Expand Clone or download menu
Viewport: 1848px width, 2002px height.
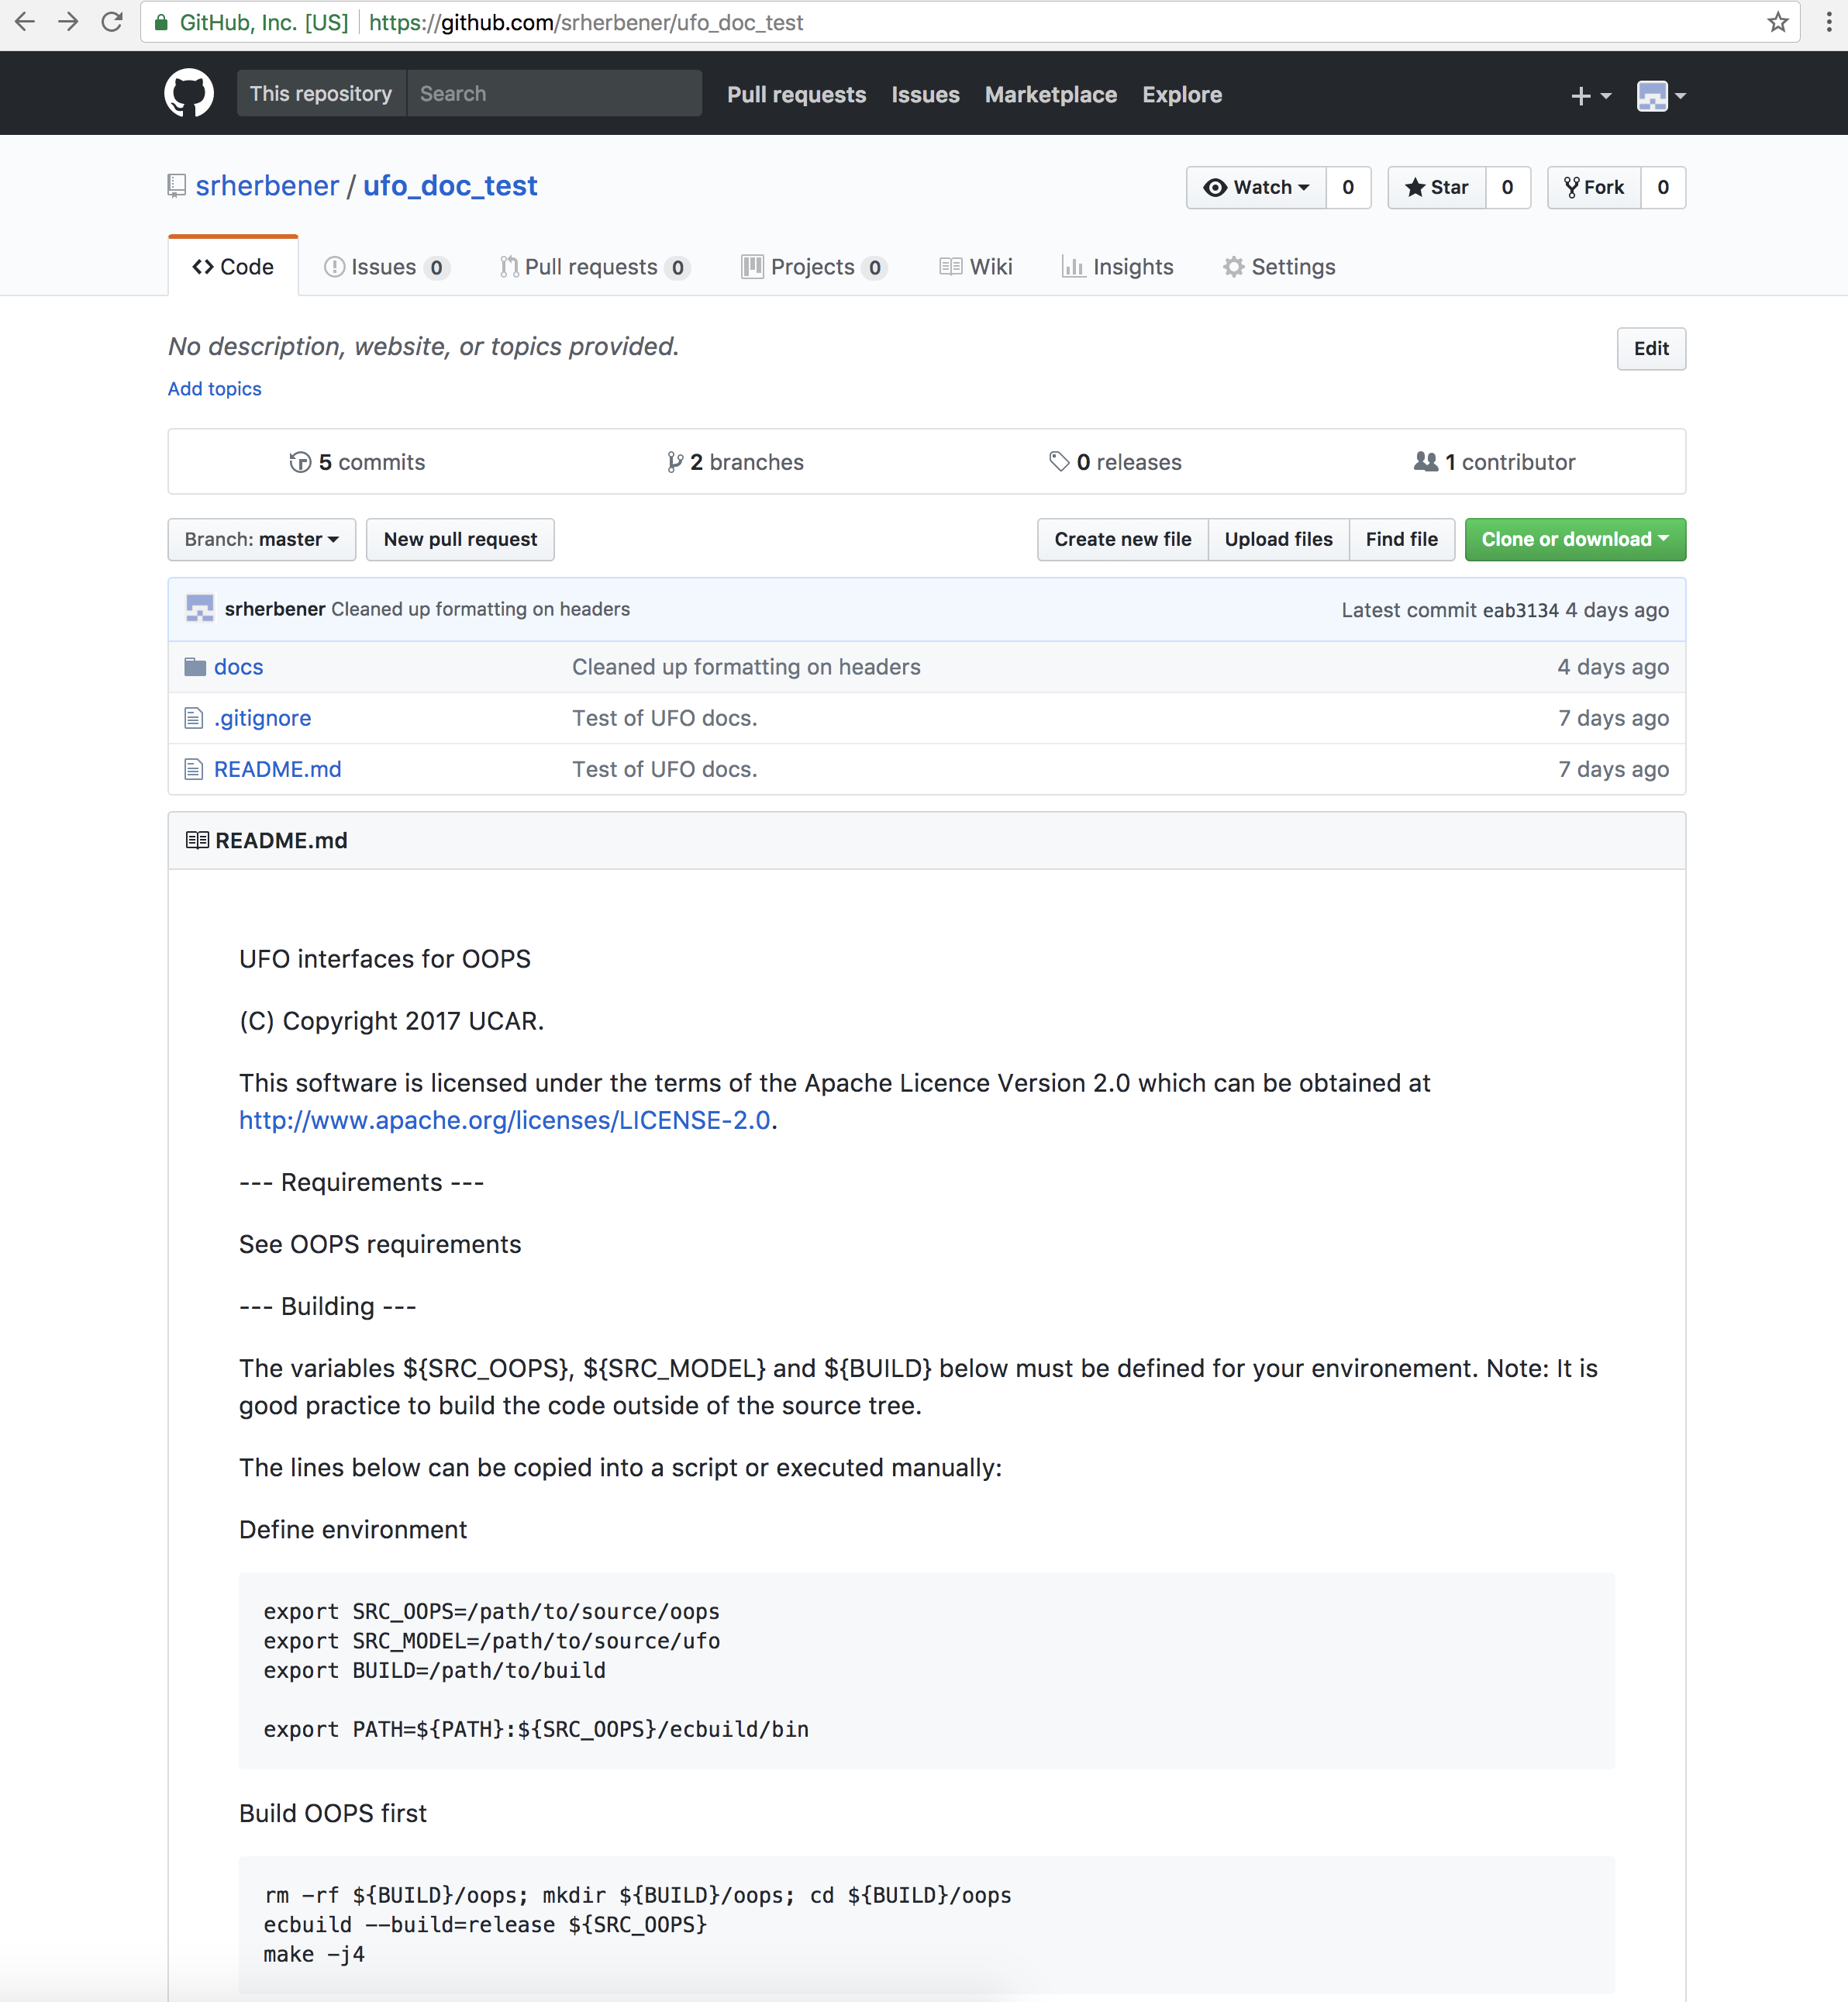click(1574, 539)
